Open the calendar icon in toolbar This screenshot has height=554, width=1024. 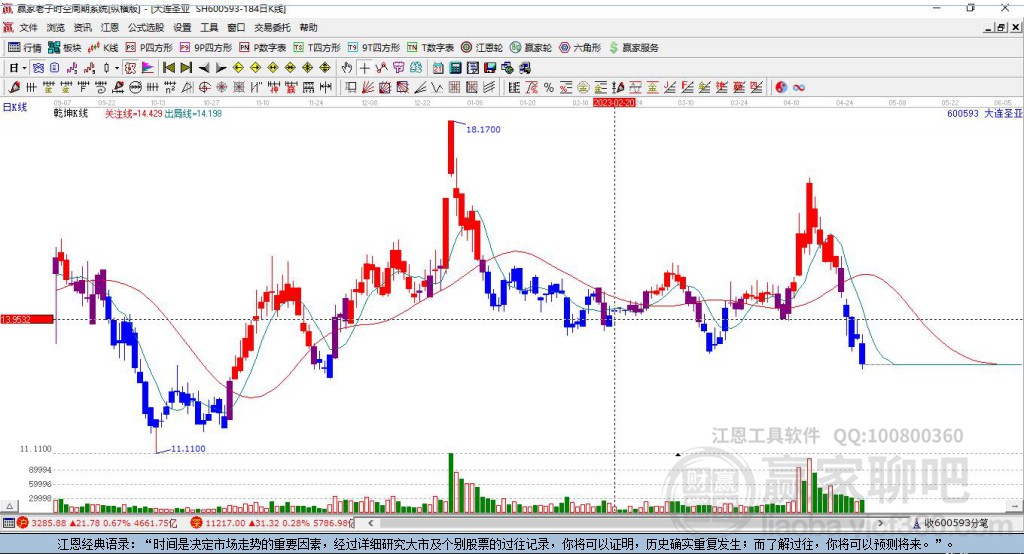tap(438, 68)
